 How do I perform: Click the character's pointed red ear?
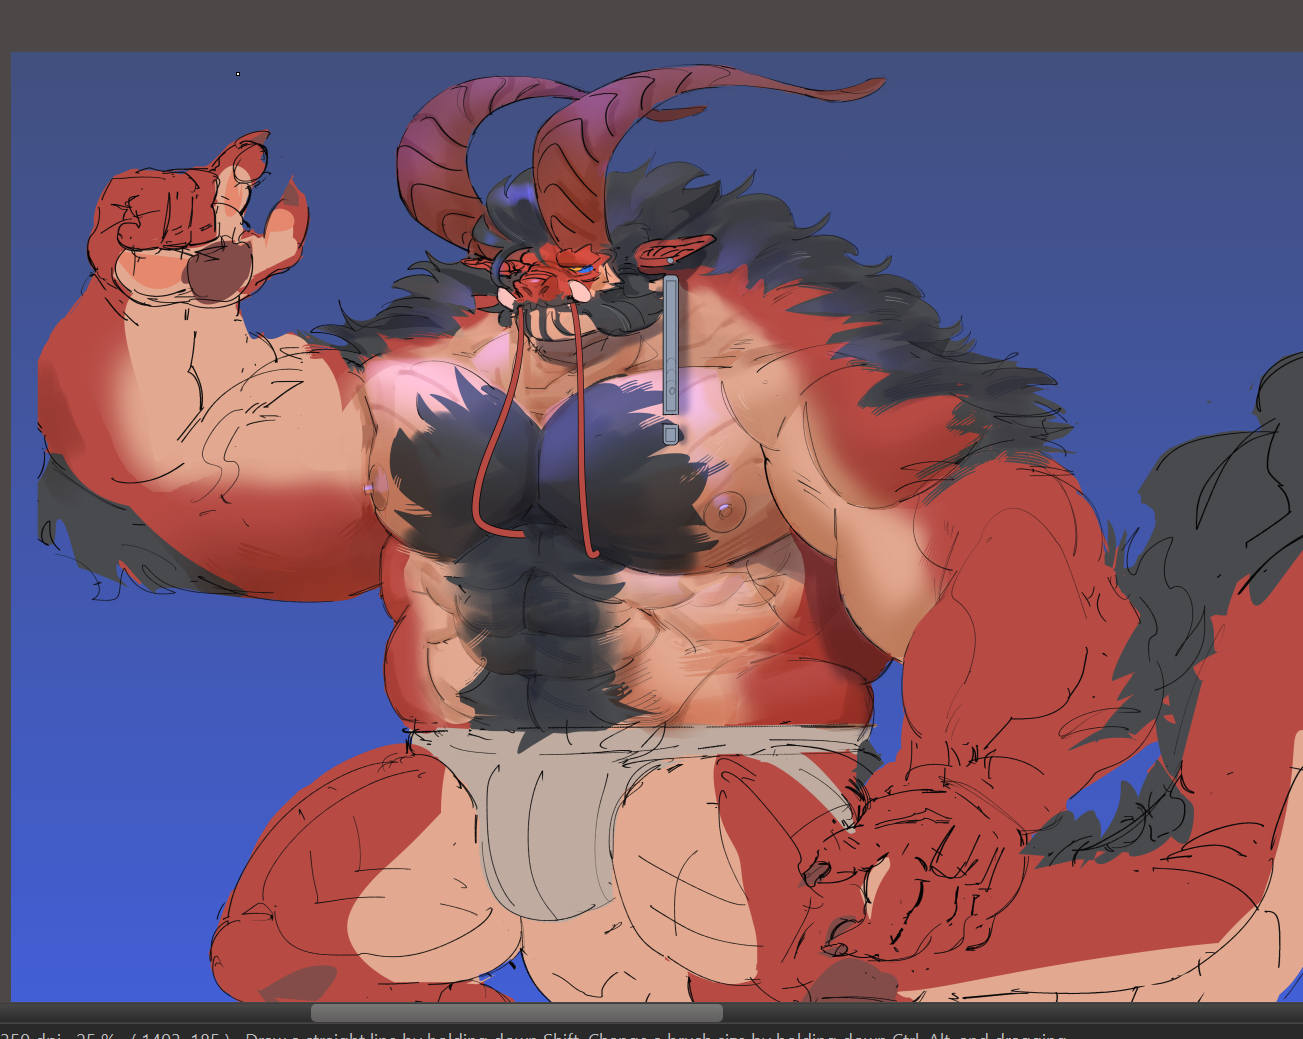[680, 249]
